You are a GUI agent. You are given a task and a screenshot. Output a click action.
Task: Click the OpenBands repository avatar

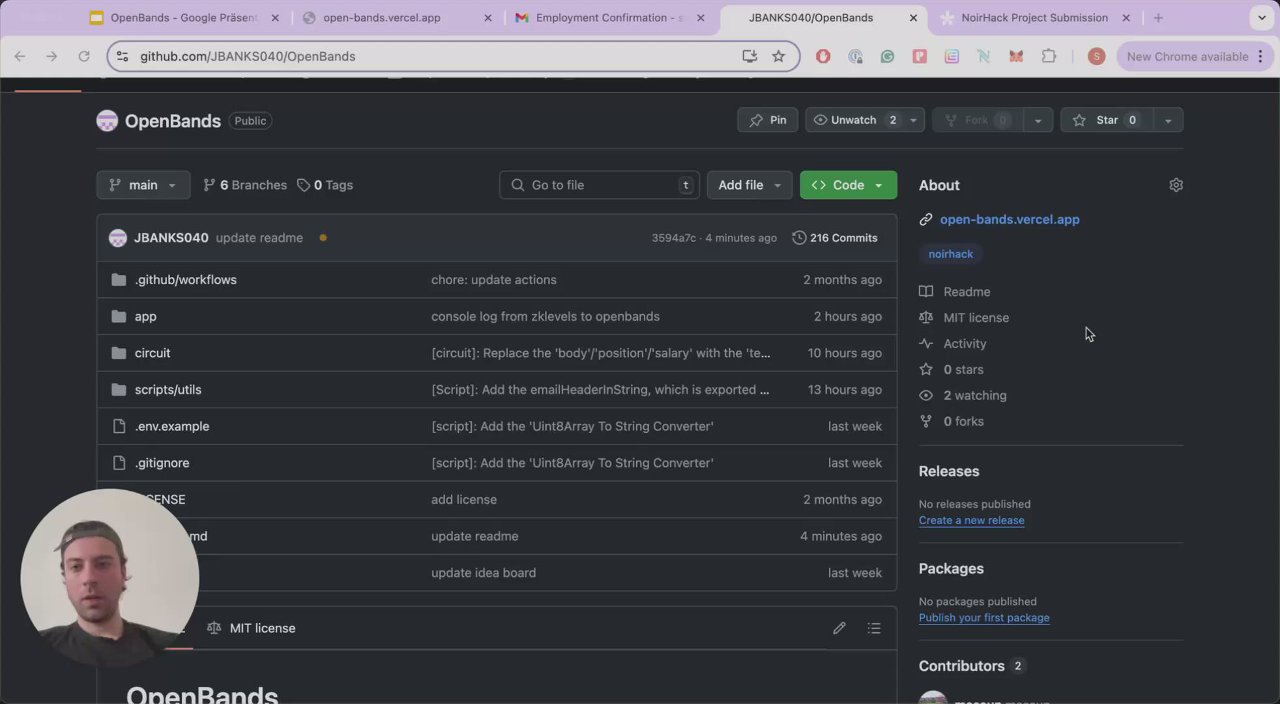[107, 121]
